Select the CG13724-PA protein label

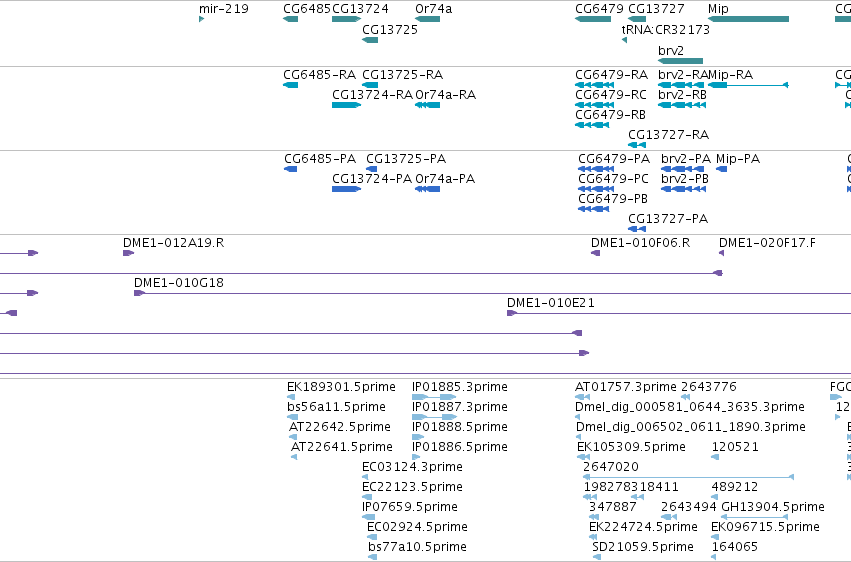(372, 178)
